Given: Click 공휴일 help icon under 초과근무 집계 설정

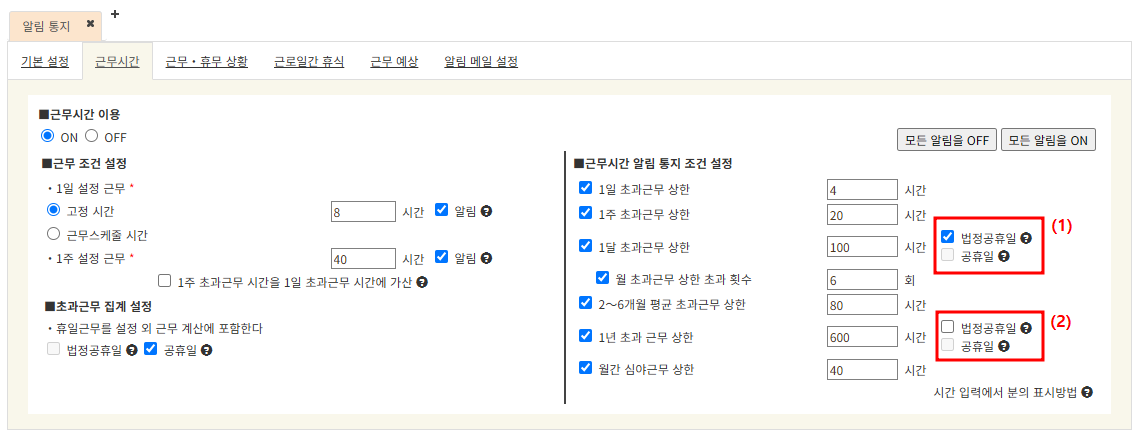Looking at the screenshot, I should point(207,350).
